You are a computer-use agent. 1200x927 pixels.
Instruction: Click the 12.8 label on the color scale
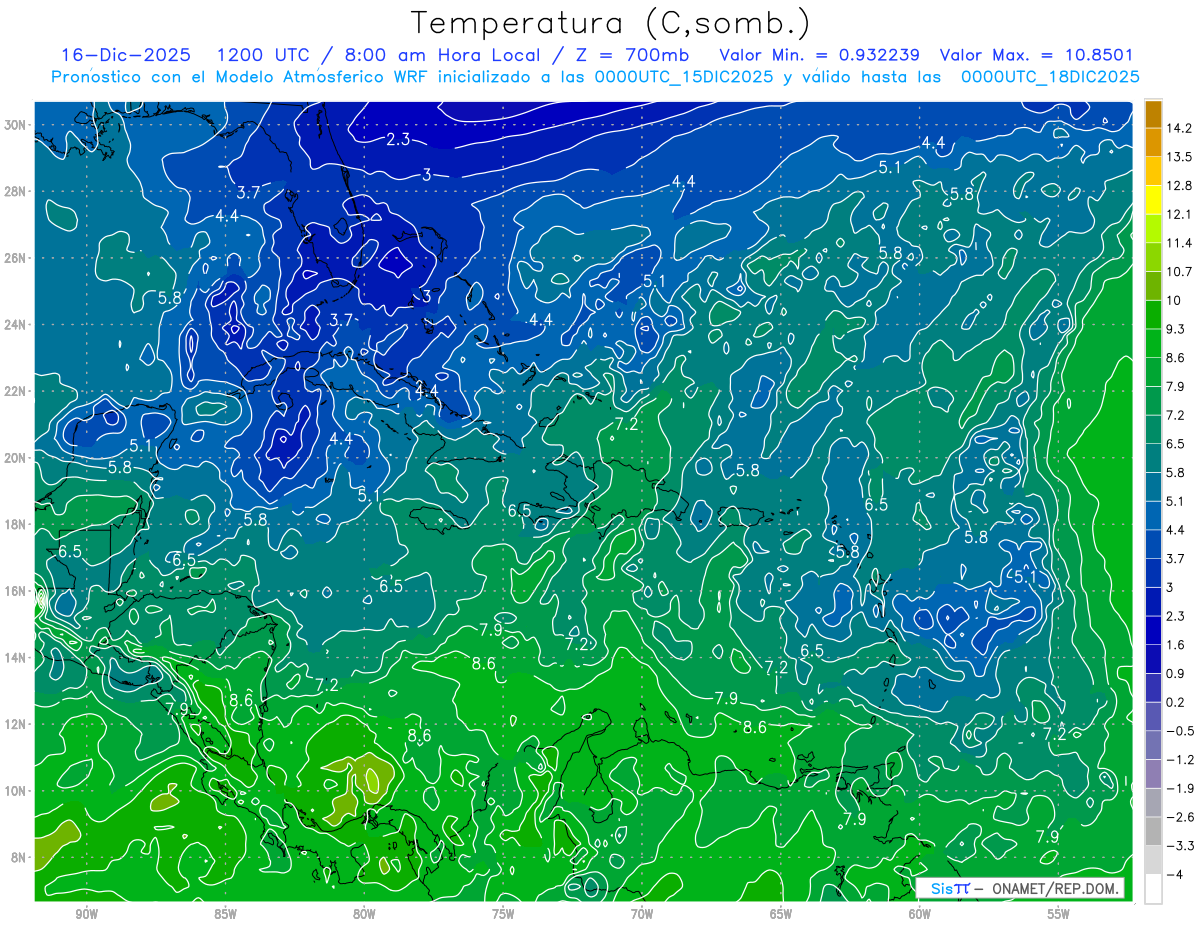click(1178, 186)
